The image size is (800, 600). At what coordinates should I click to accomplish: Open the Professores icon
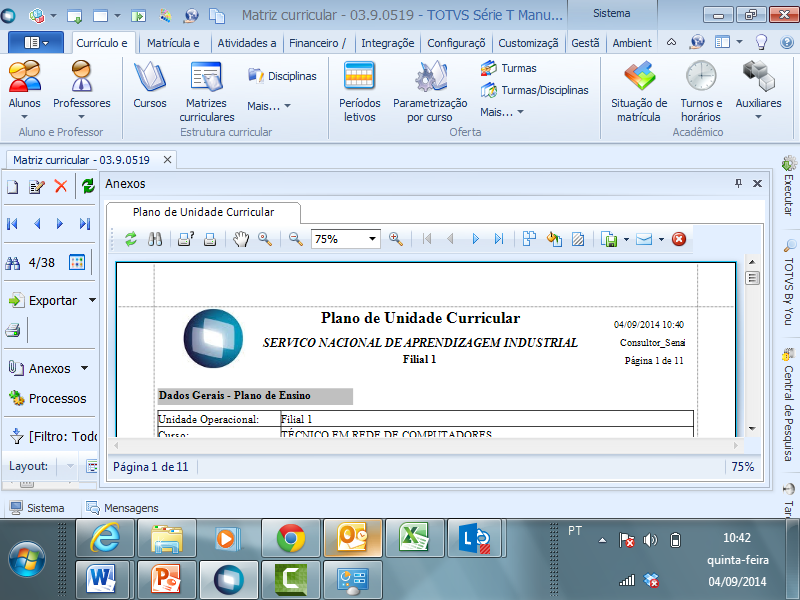point(82,84)
